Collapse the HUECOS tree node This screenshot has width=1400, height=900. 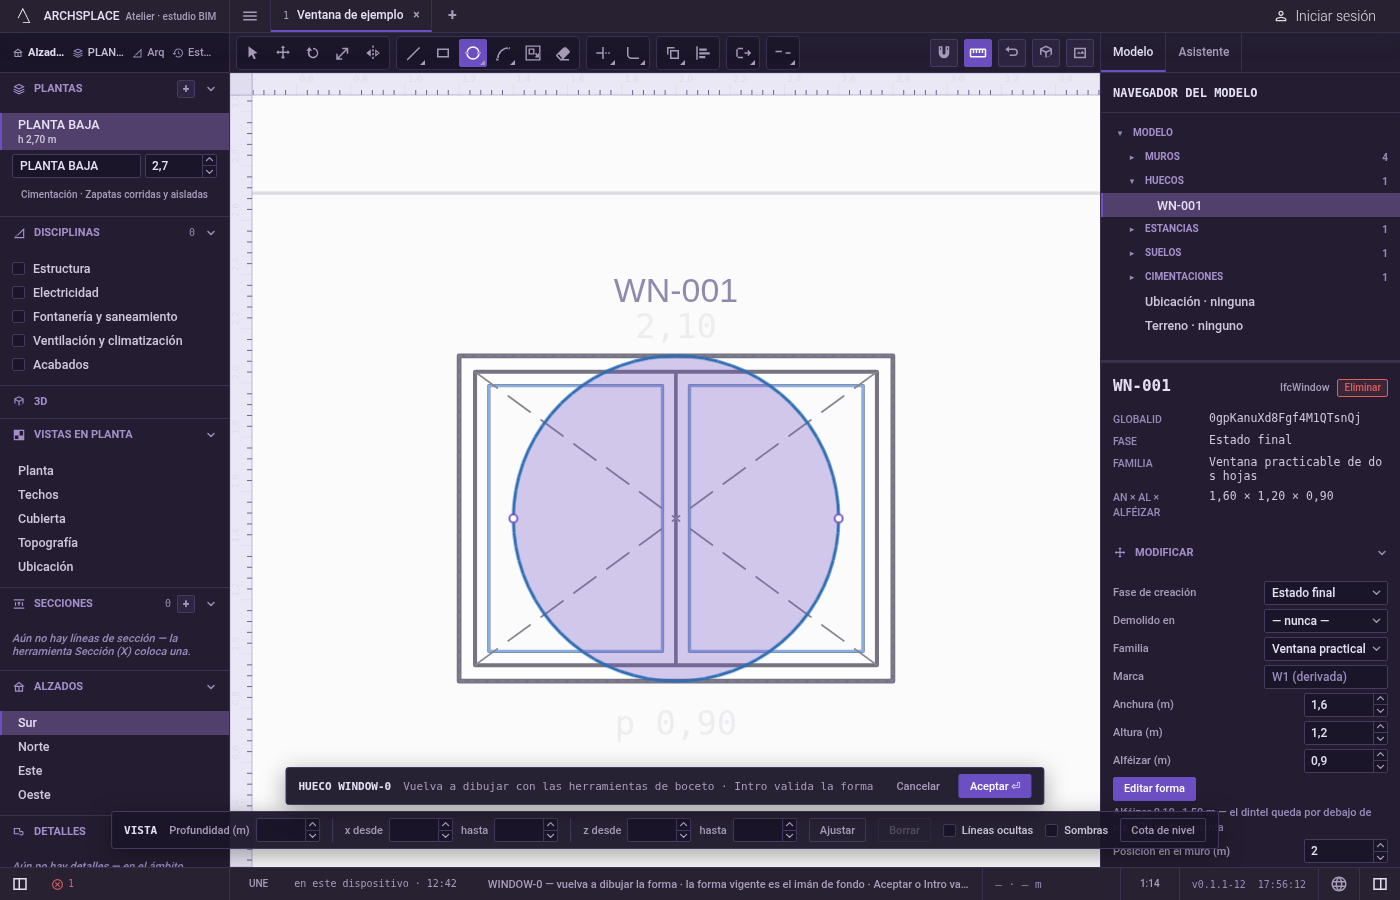[x=1132, y=181]
